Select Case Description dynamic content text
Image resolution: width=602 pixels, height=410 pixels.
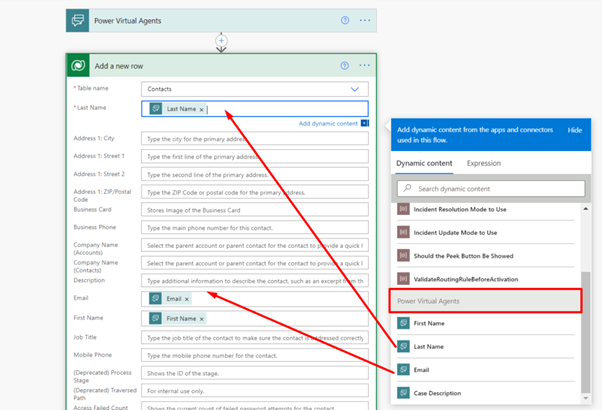click(437, 393)
